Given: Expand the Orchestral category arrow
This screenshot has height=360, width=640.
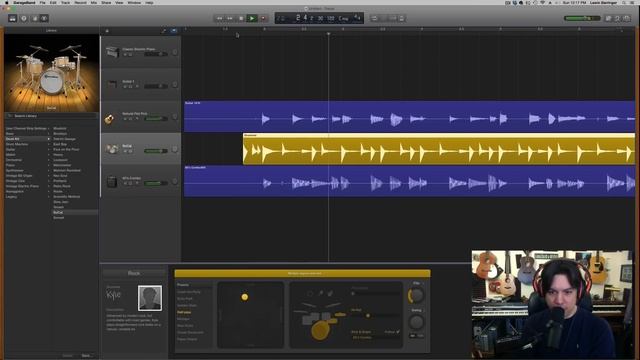Looking at the screenshot, I should click(x=49, y=160).
